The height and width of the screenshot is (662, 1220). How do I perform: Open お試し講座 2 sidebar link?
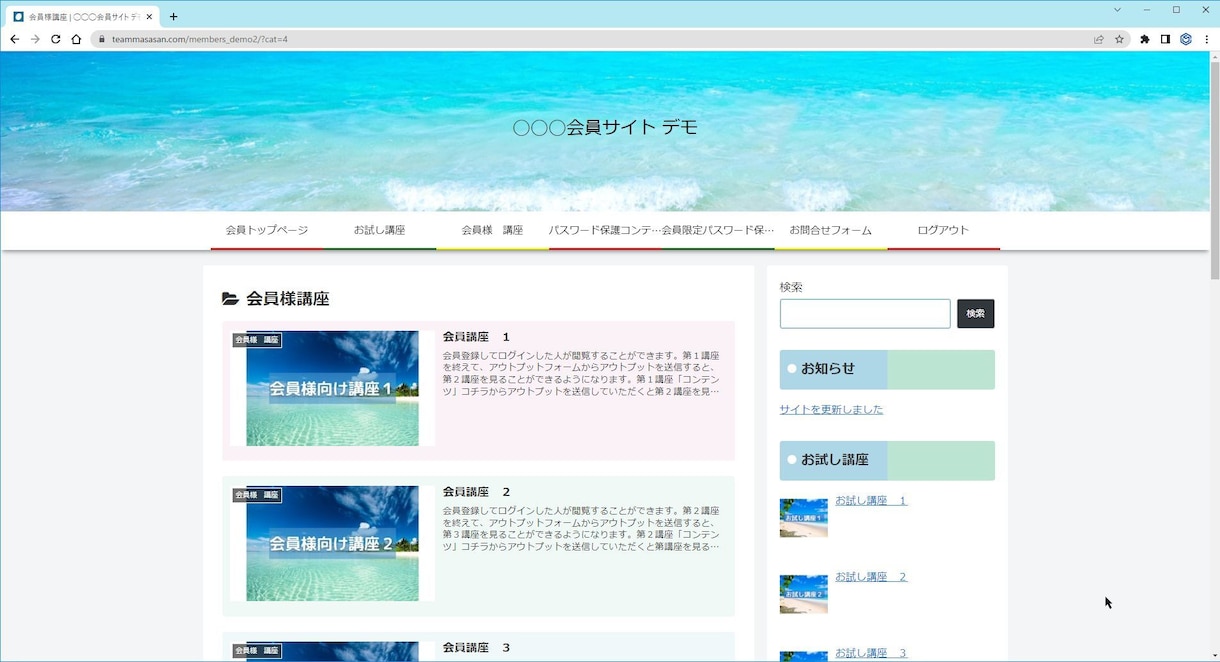click(871, 577)
